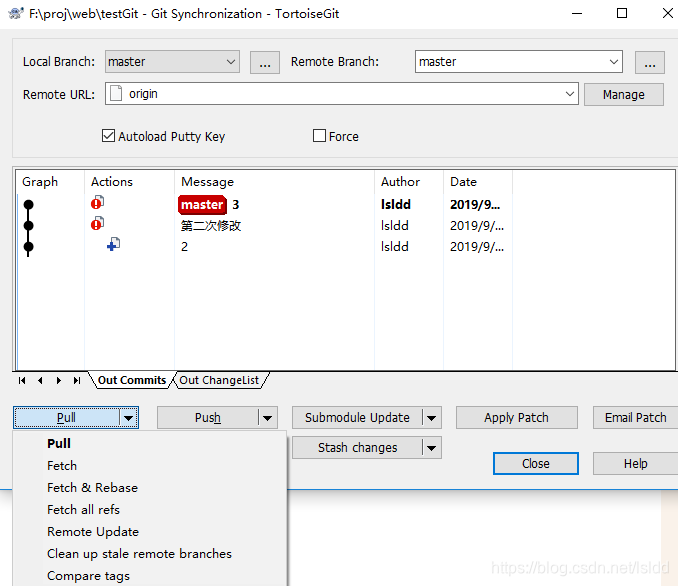Screen dimensions: 678x586
Task: Browse local branches with the ... button
Action: coord(265,62)
